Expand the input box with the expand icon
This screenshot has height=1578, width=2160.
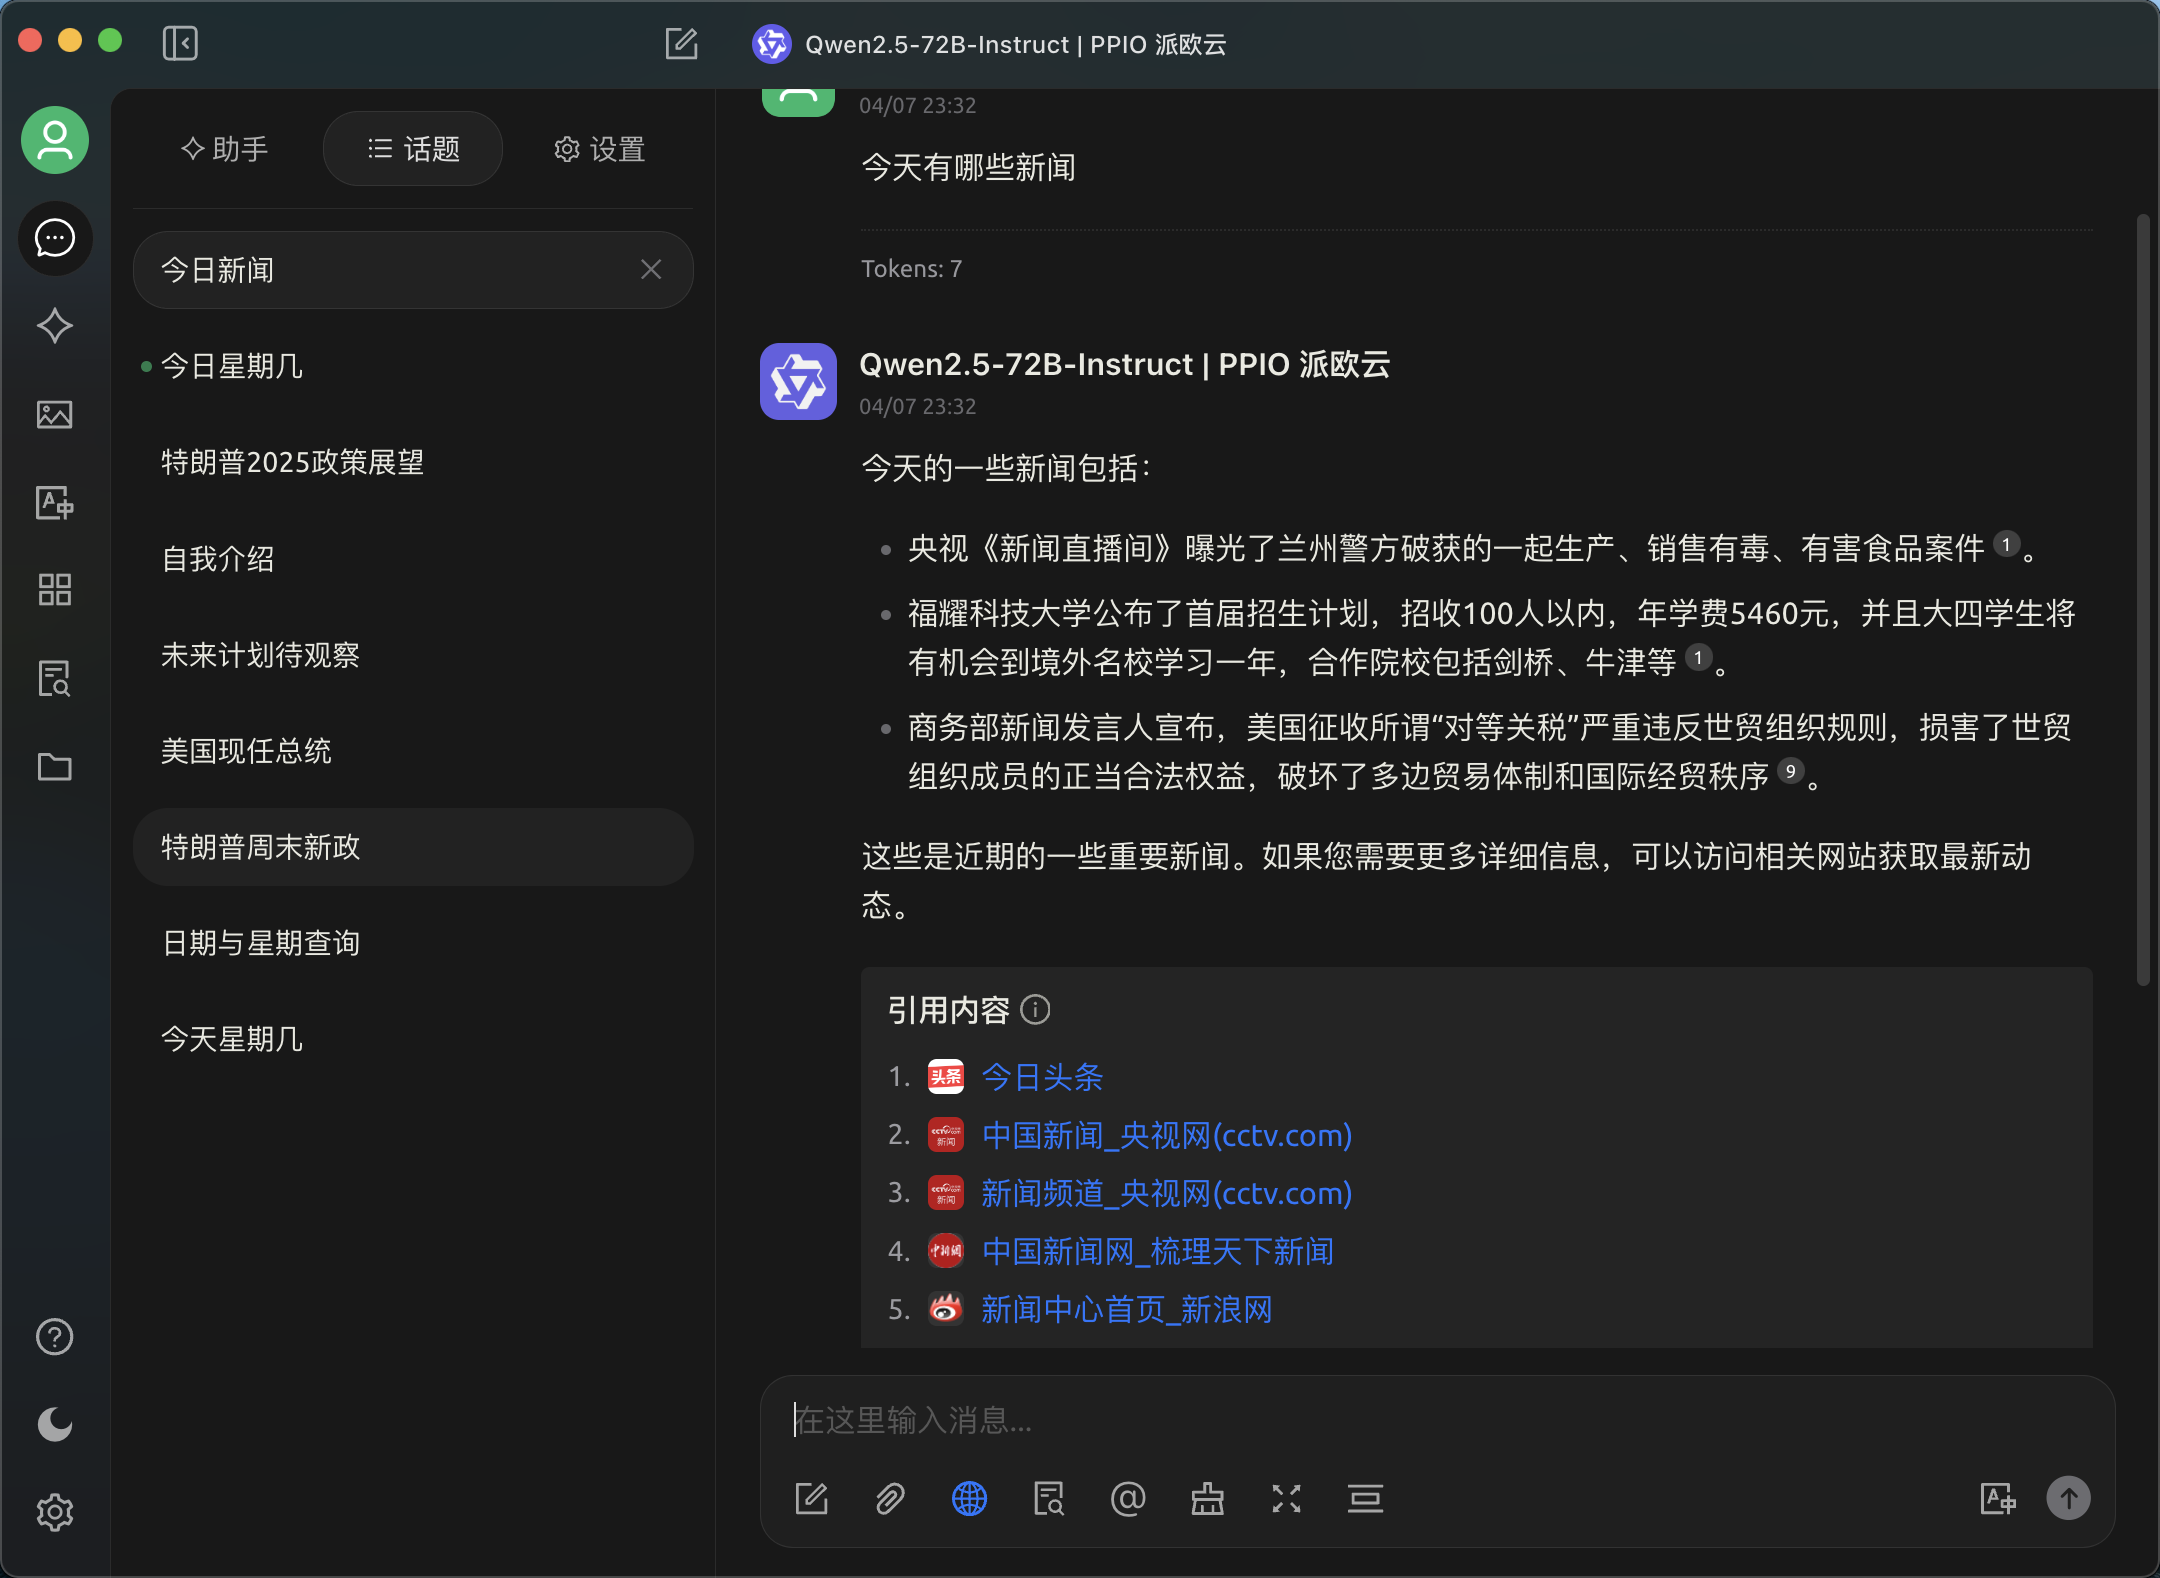click(1286, 1499)
